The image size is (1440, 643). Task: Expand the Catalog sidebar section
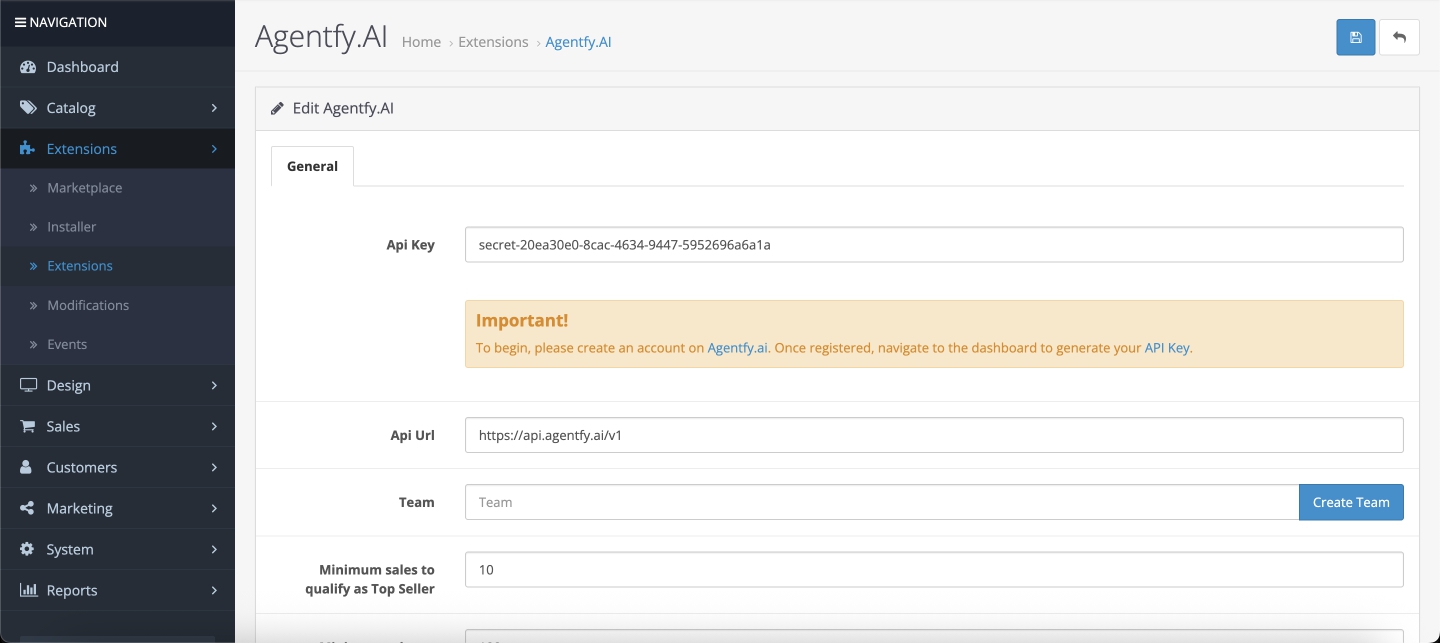(x=214, y=107)
